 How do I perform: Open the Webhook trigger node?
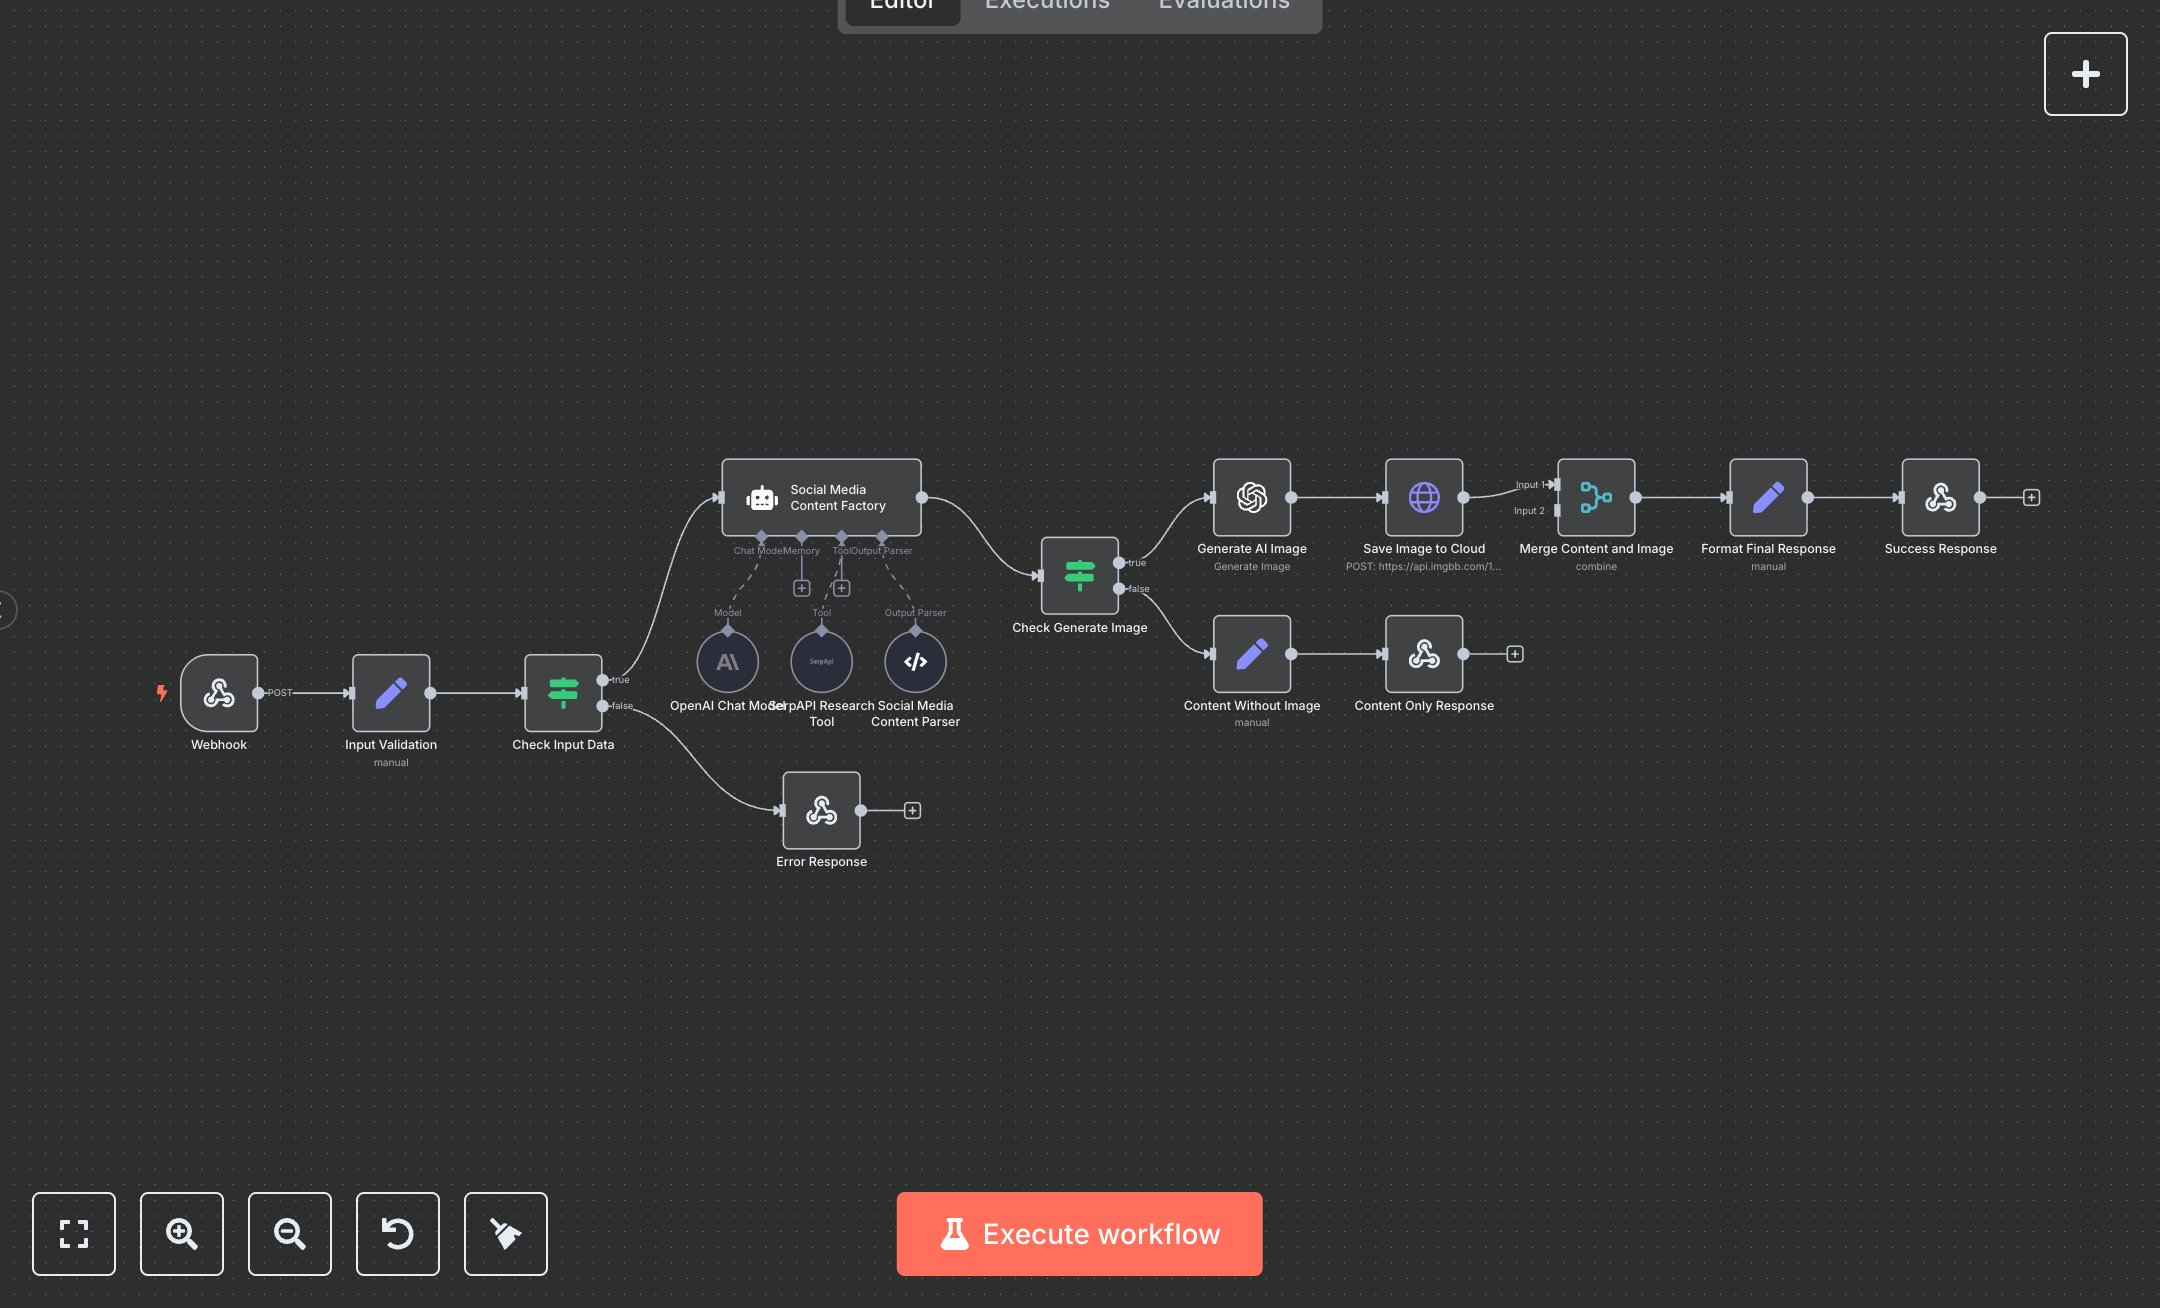click(x=218, y=693)
